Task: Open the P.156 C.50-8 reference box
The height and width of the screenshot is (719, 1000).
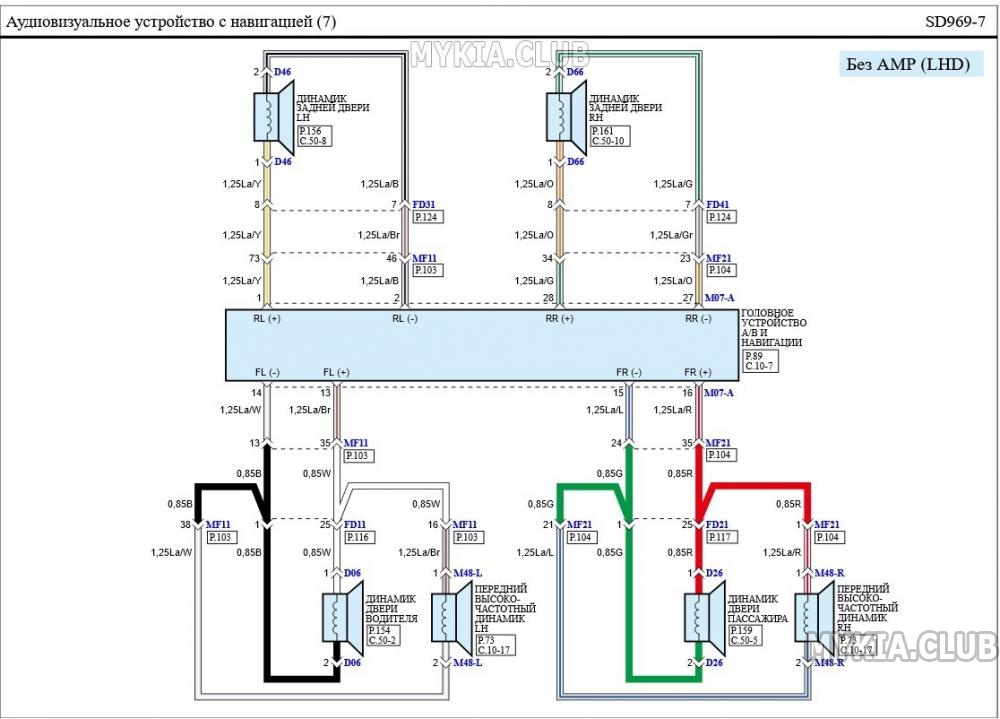Action: click(x=314, y=135)
